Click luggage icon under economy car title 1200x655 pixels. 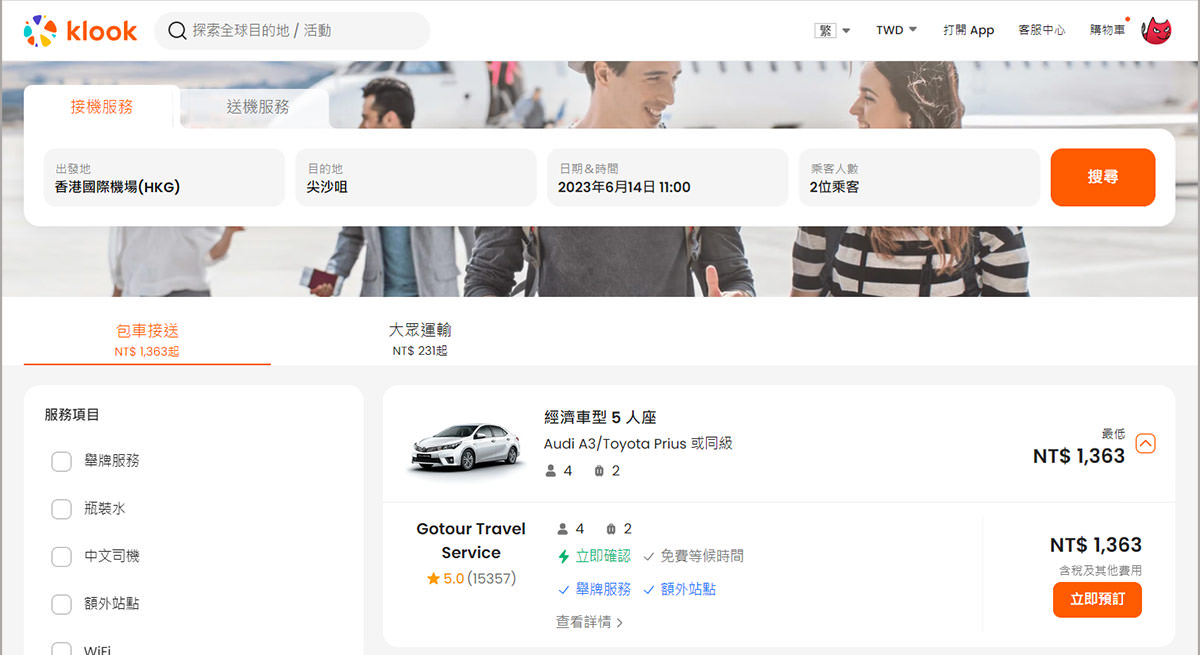click(599, 471)
